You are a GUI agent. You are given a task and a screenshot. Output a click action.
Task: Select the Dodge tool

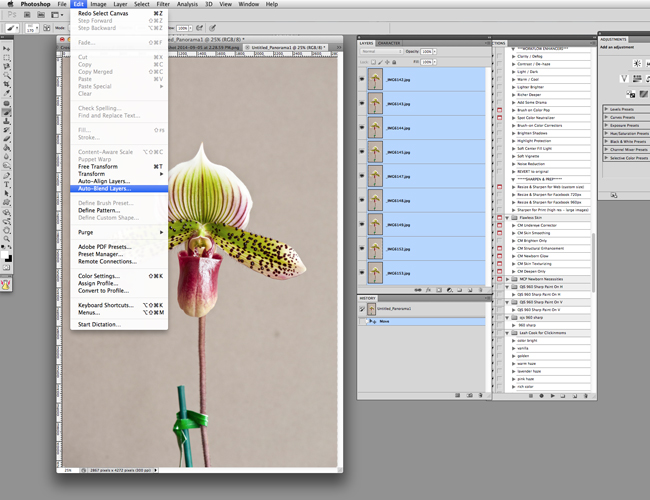click(x=7, y=165)
